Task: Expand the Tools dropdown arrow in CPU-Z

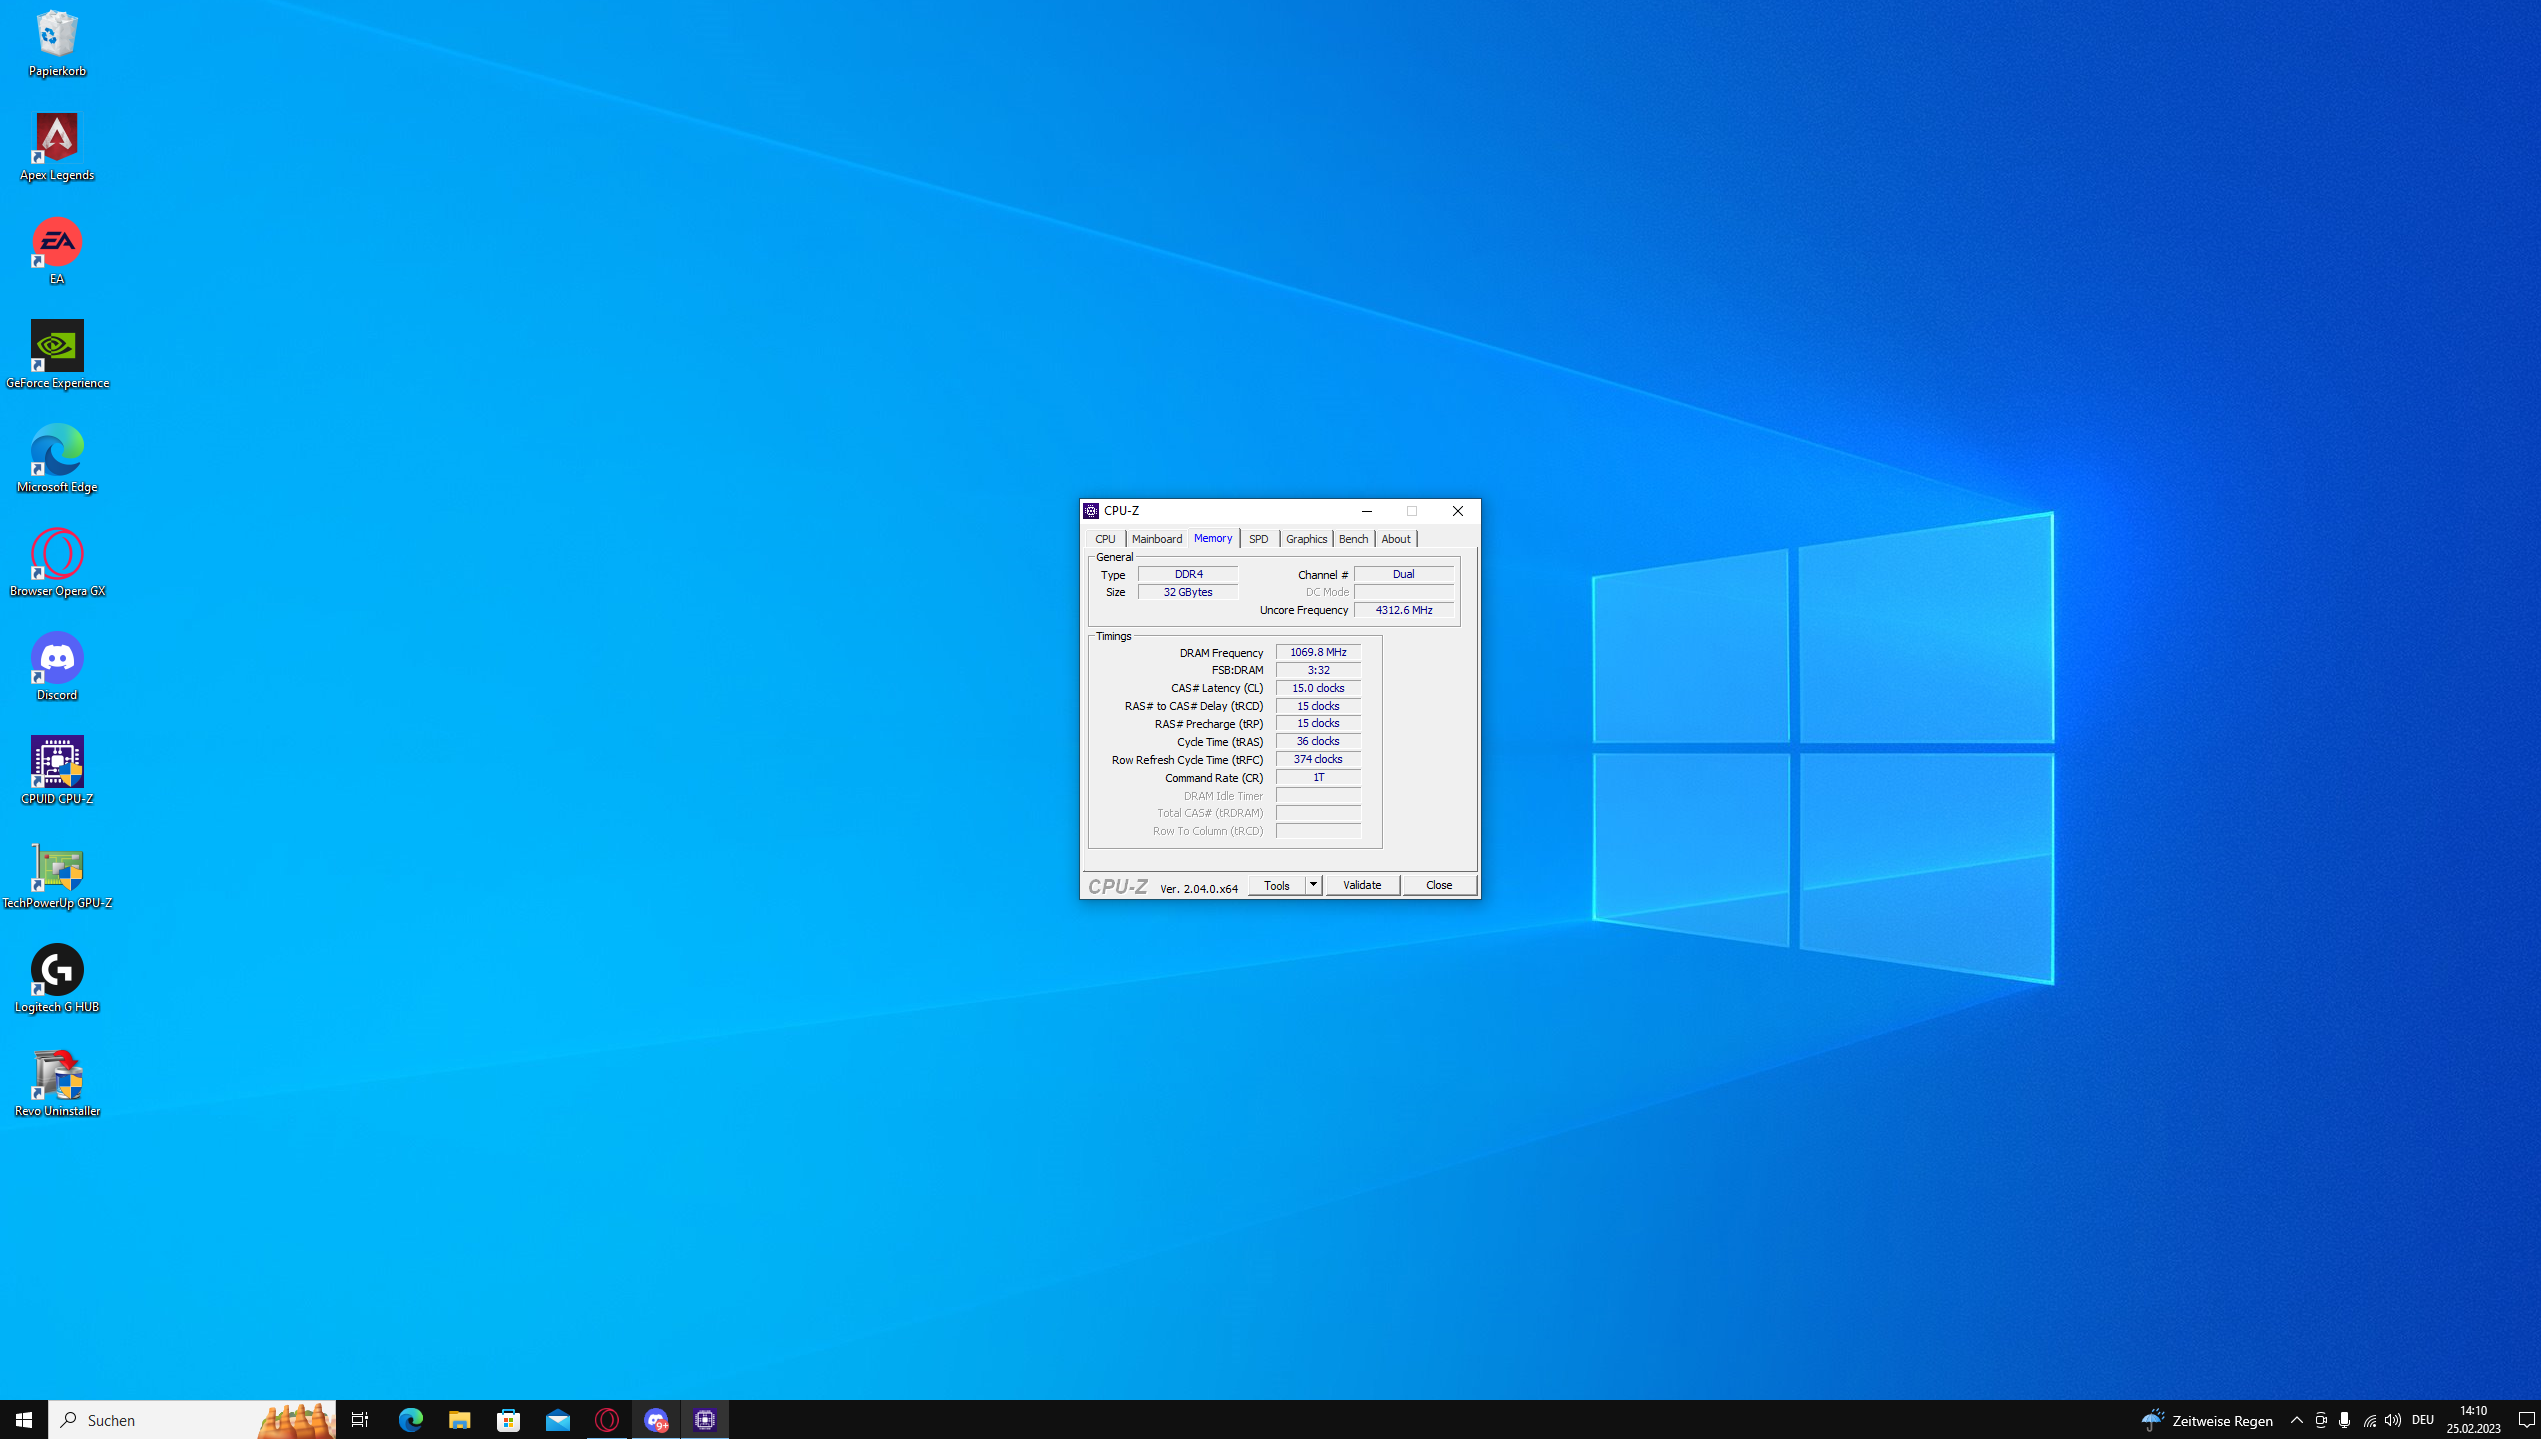Action: tap(1313, 885)
